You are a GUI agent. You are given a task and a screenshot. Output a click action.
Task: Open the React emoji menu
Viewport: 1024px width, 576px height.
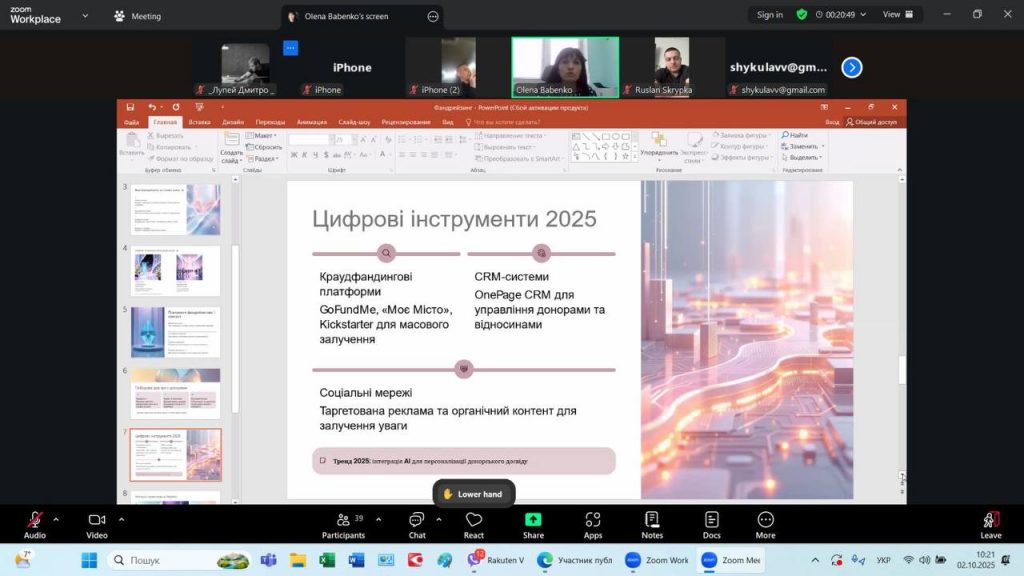[474, 524]
